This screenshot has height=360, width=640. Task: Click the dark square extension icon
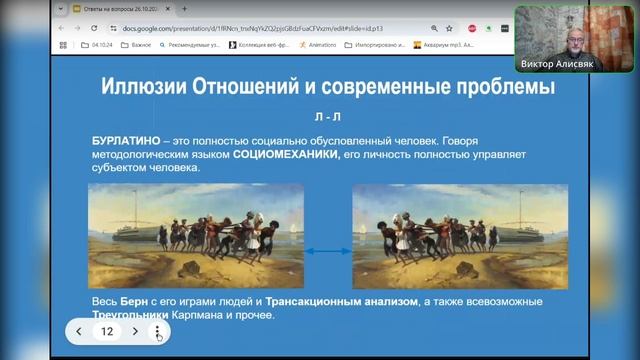coord(505,28)
